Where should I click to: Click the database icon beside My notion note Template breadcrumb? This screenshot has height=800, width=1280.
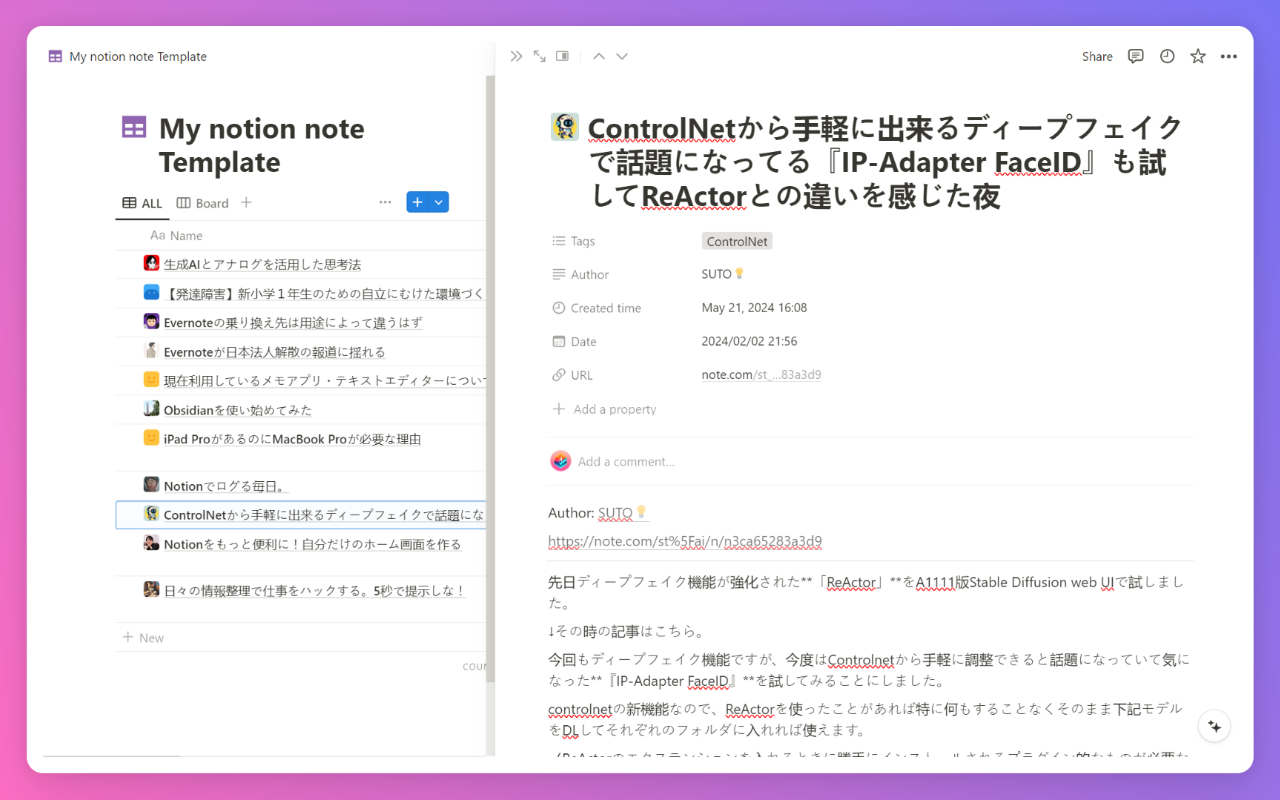pyautogui.click(x=55, y=57)
